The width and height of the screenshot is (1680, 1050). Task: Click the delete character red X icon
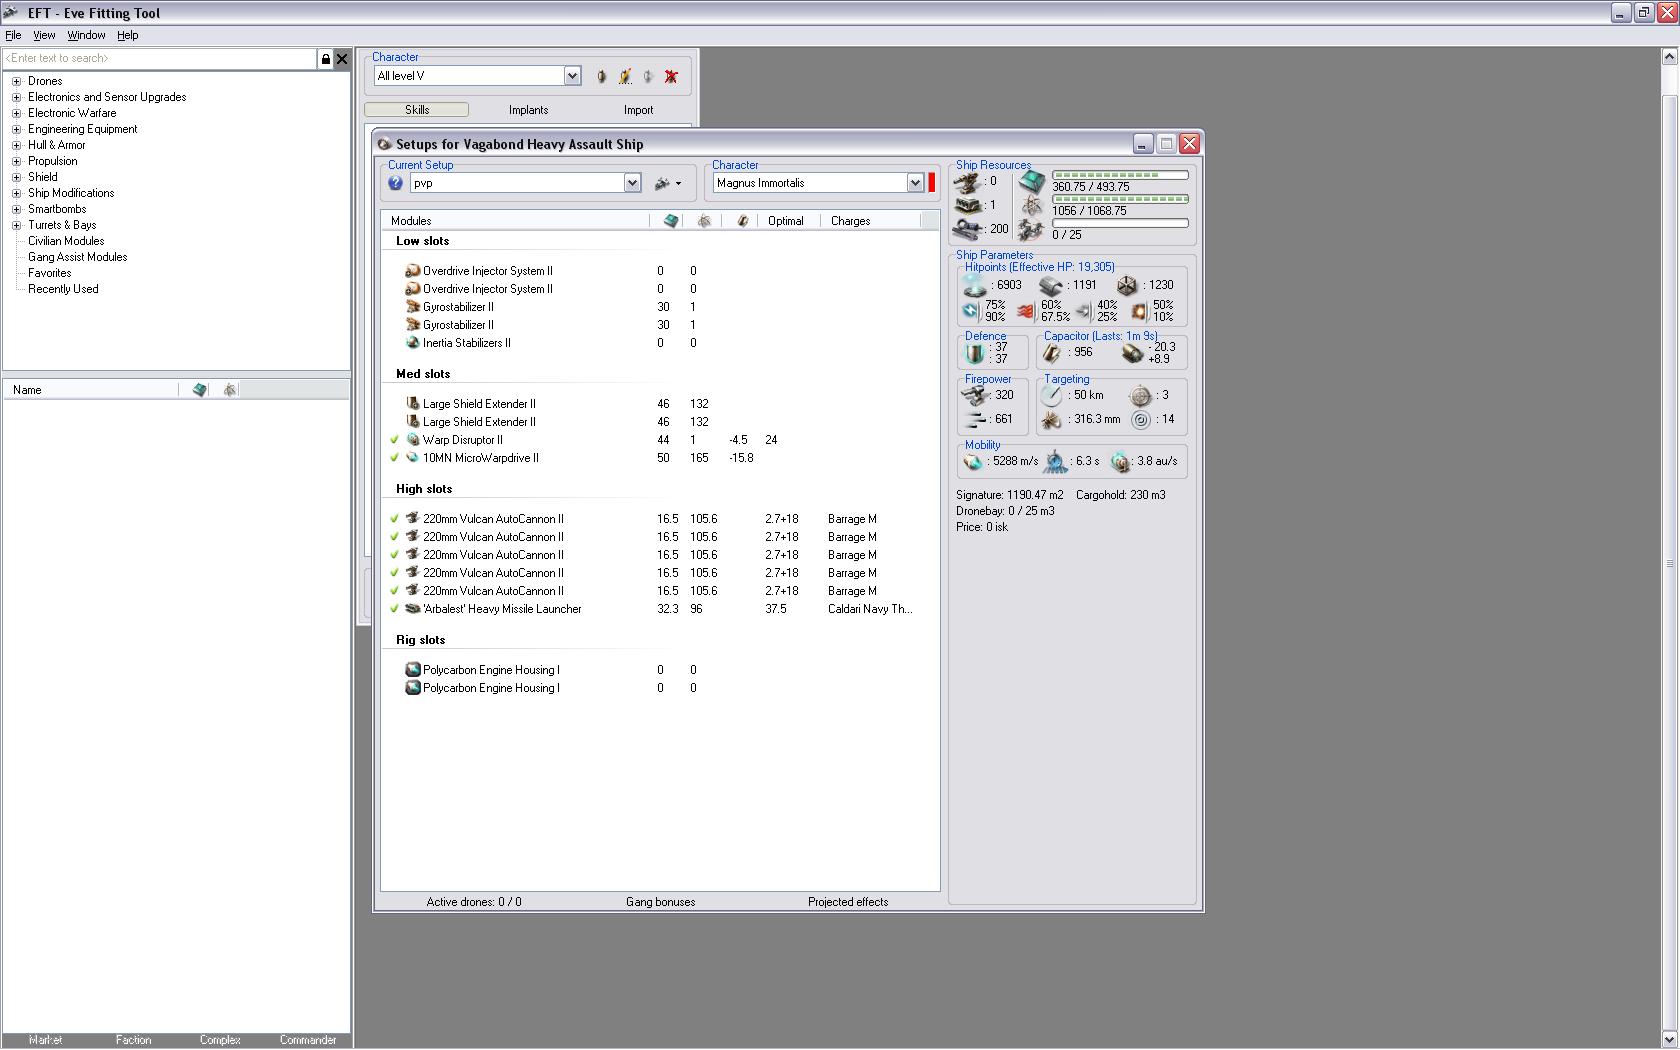point(671,76)
